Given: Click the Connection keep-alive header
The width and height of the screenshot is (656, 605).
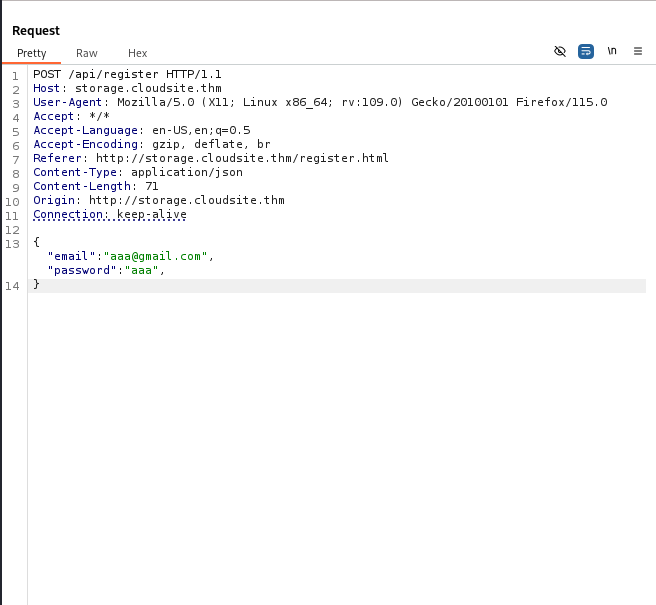Looking at the screenshot, I should coord(110,214).
